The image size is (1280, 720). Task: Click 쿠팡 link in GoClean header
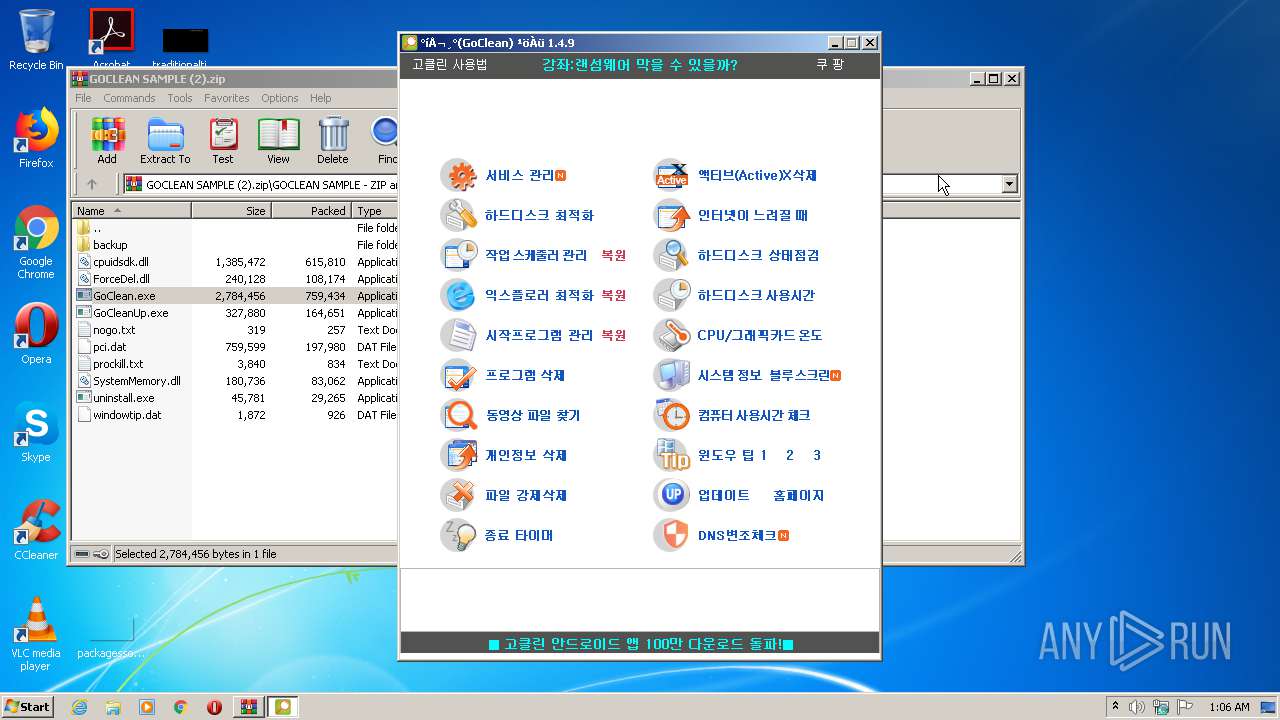pyautogui.click(x=830, y=65)
